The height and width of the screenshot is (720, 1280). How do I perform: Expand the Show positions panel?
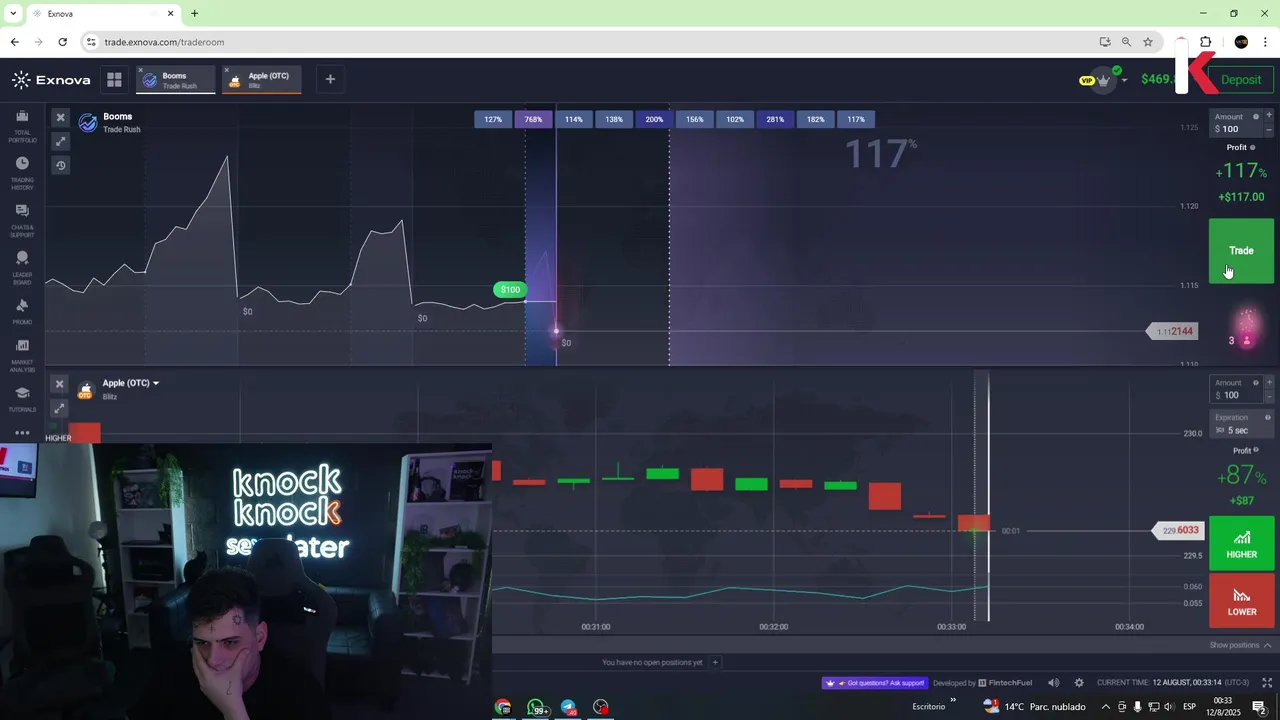click(x=1240, y=645)
